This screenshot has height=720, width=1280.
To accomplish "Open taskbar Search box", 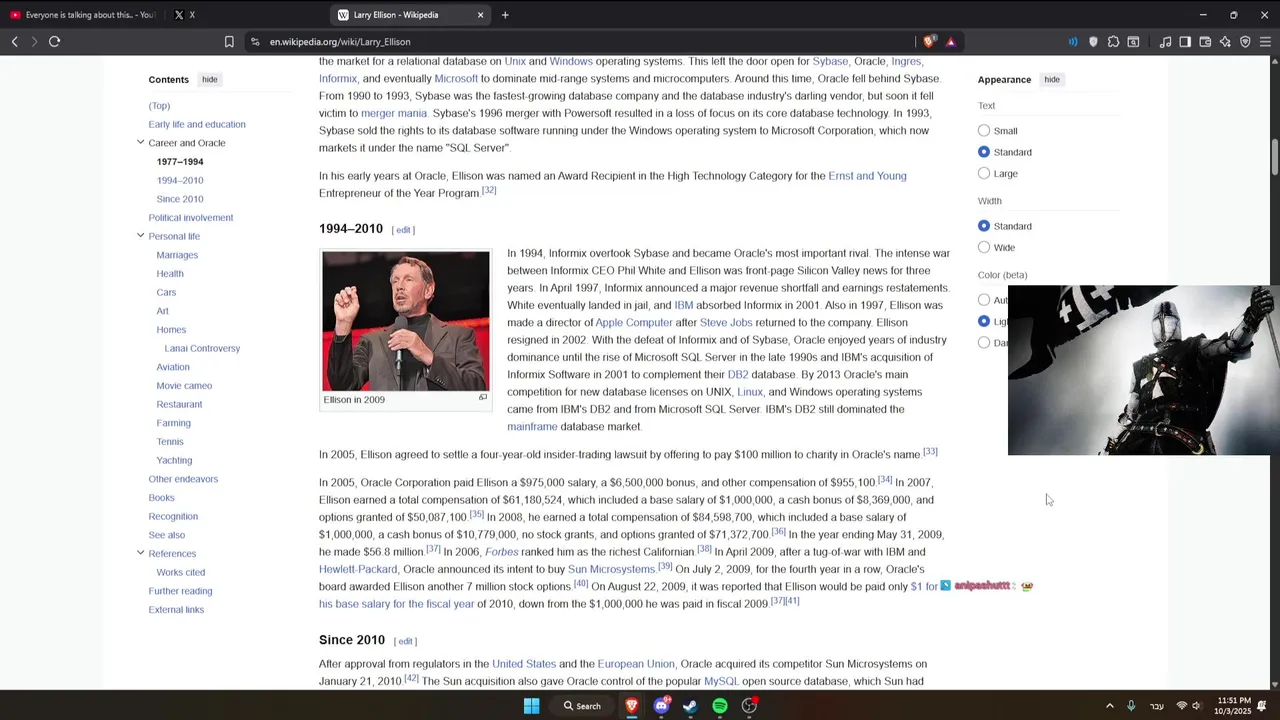I will (x=582, y=706).
